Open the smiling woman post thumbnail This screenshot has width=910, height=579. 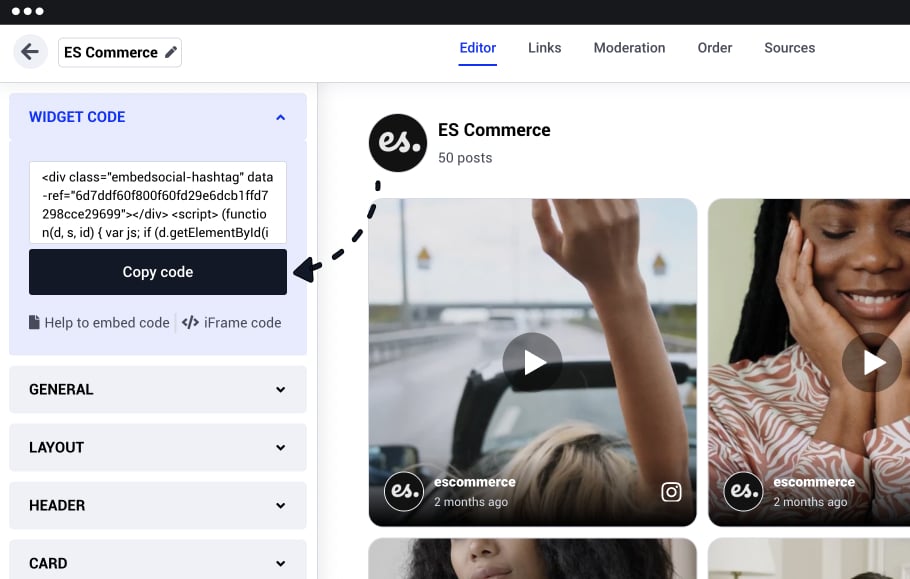pyautogui.click(x=809, y=363)
